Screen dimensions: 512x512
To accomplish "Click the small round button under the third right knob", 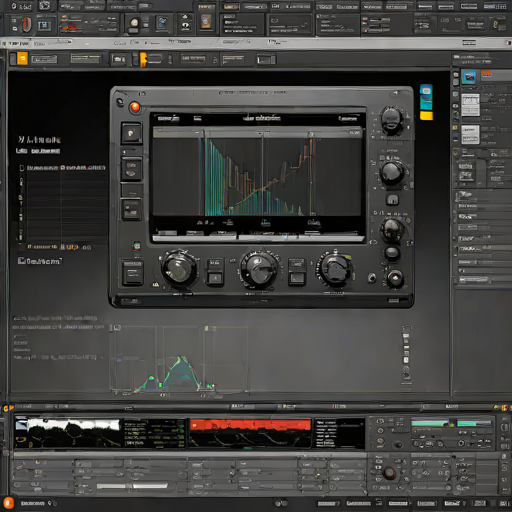I will click(392, 253).
